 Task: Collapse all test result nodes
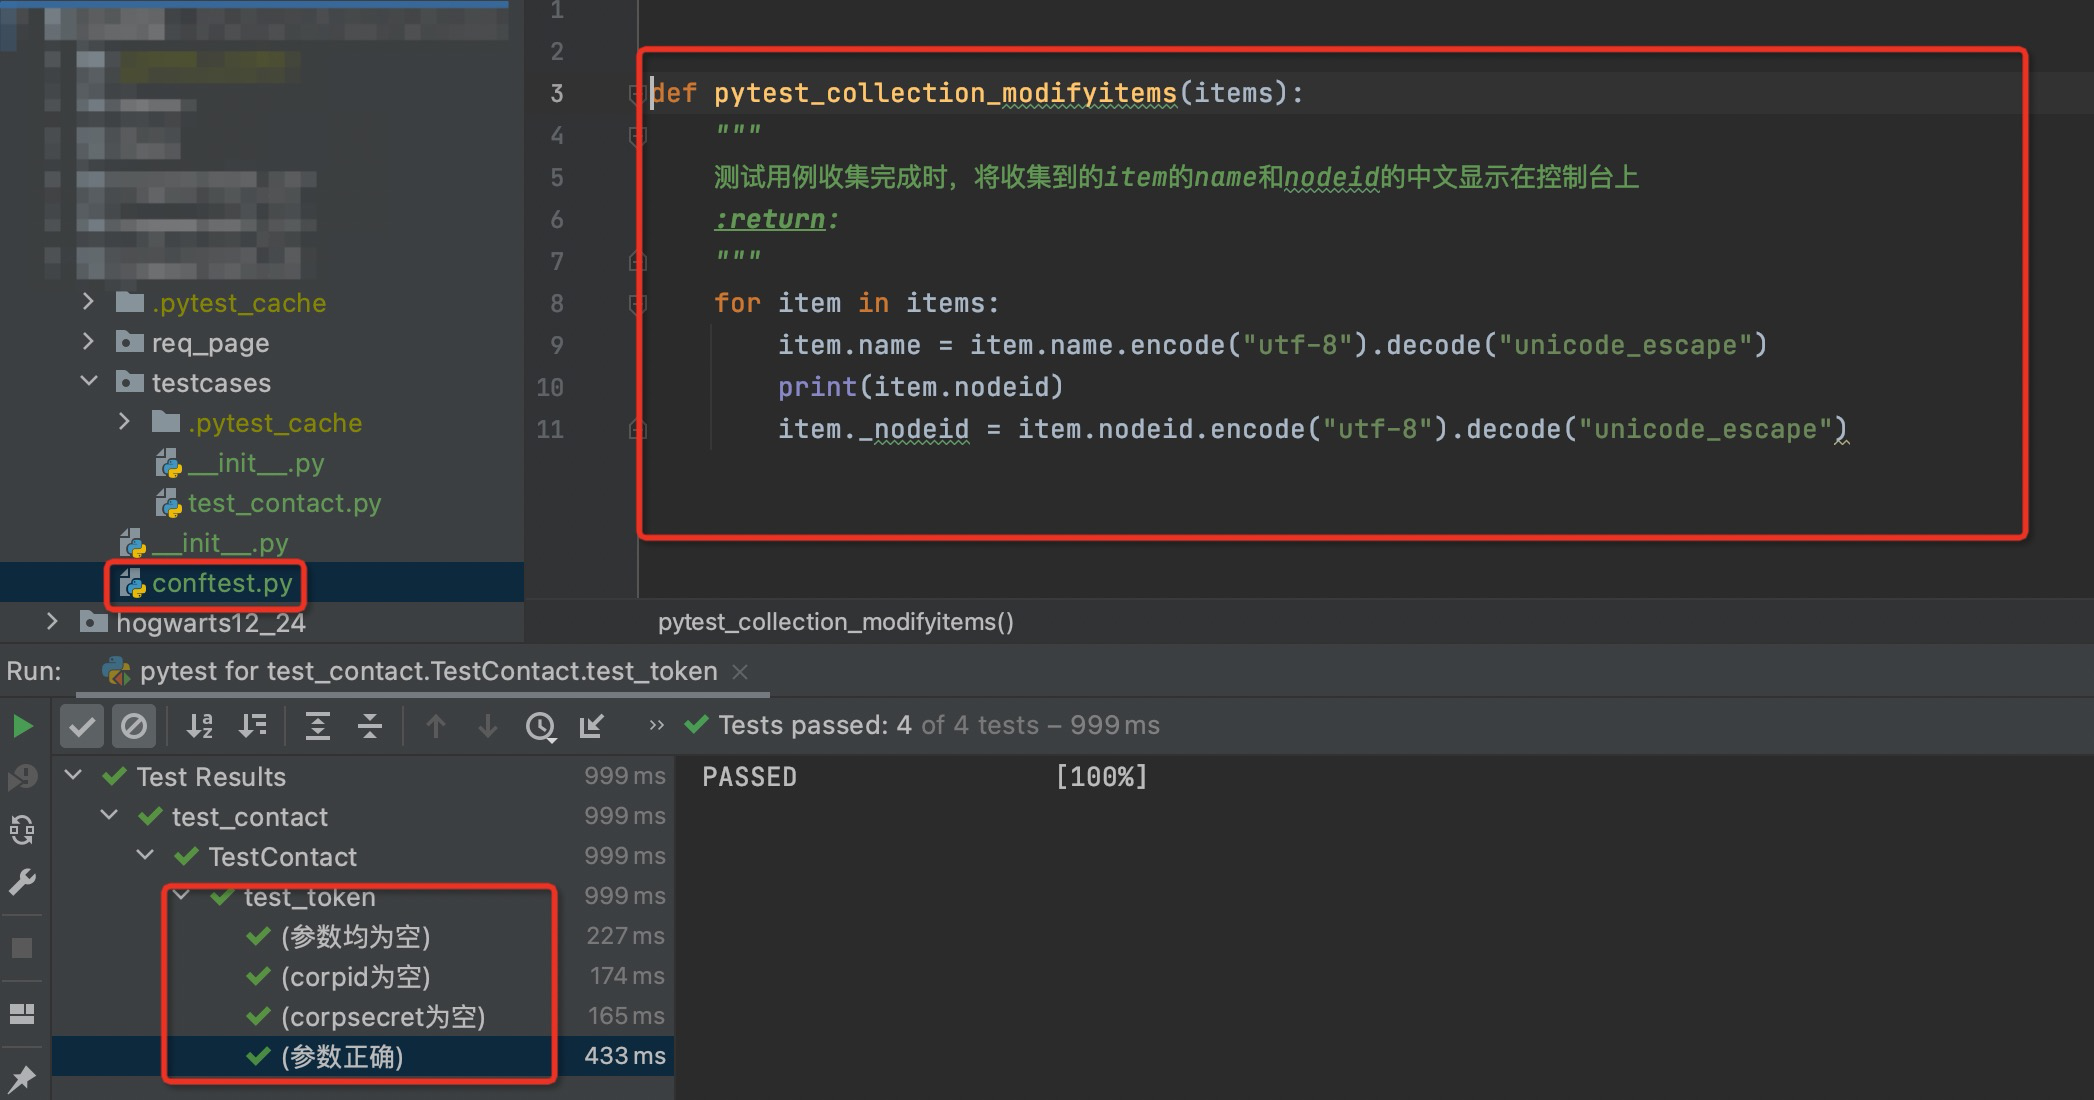click(370, 726)
